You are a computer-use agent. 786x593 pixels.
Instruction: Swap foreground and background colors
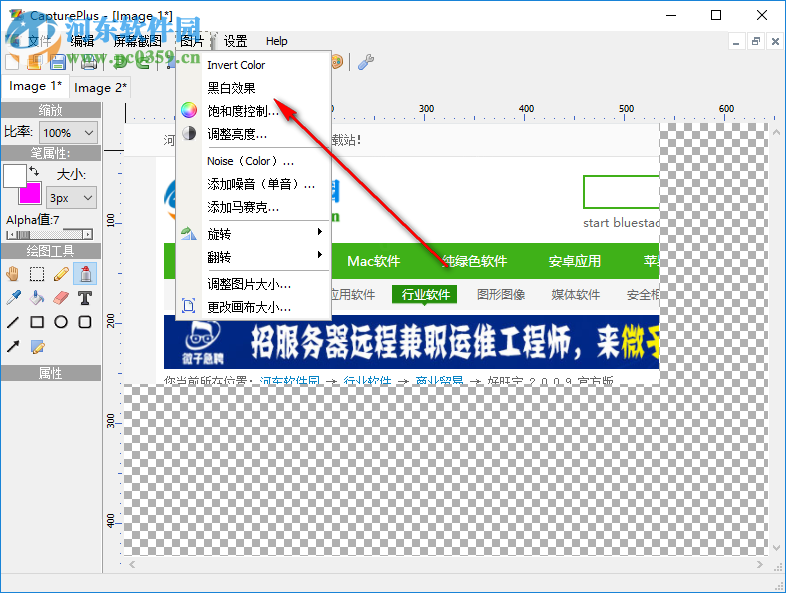pyautogui.click(x=34, y=171)
